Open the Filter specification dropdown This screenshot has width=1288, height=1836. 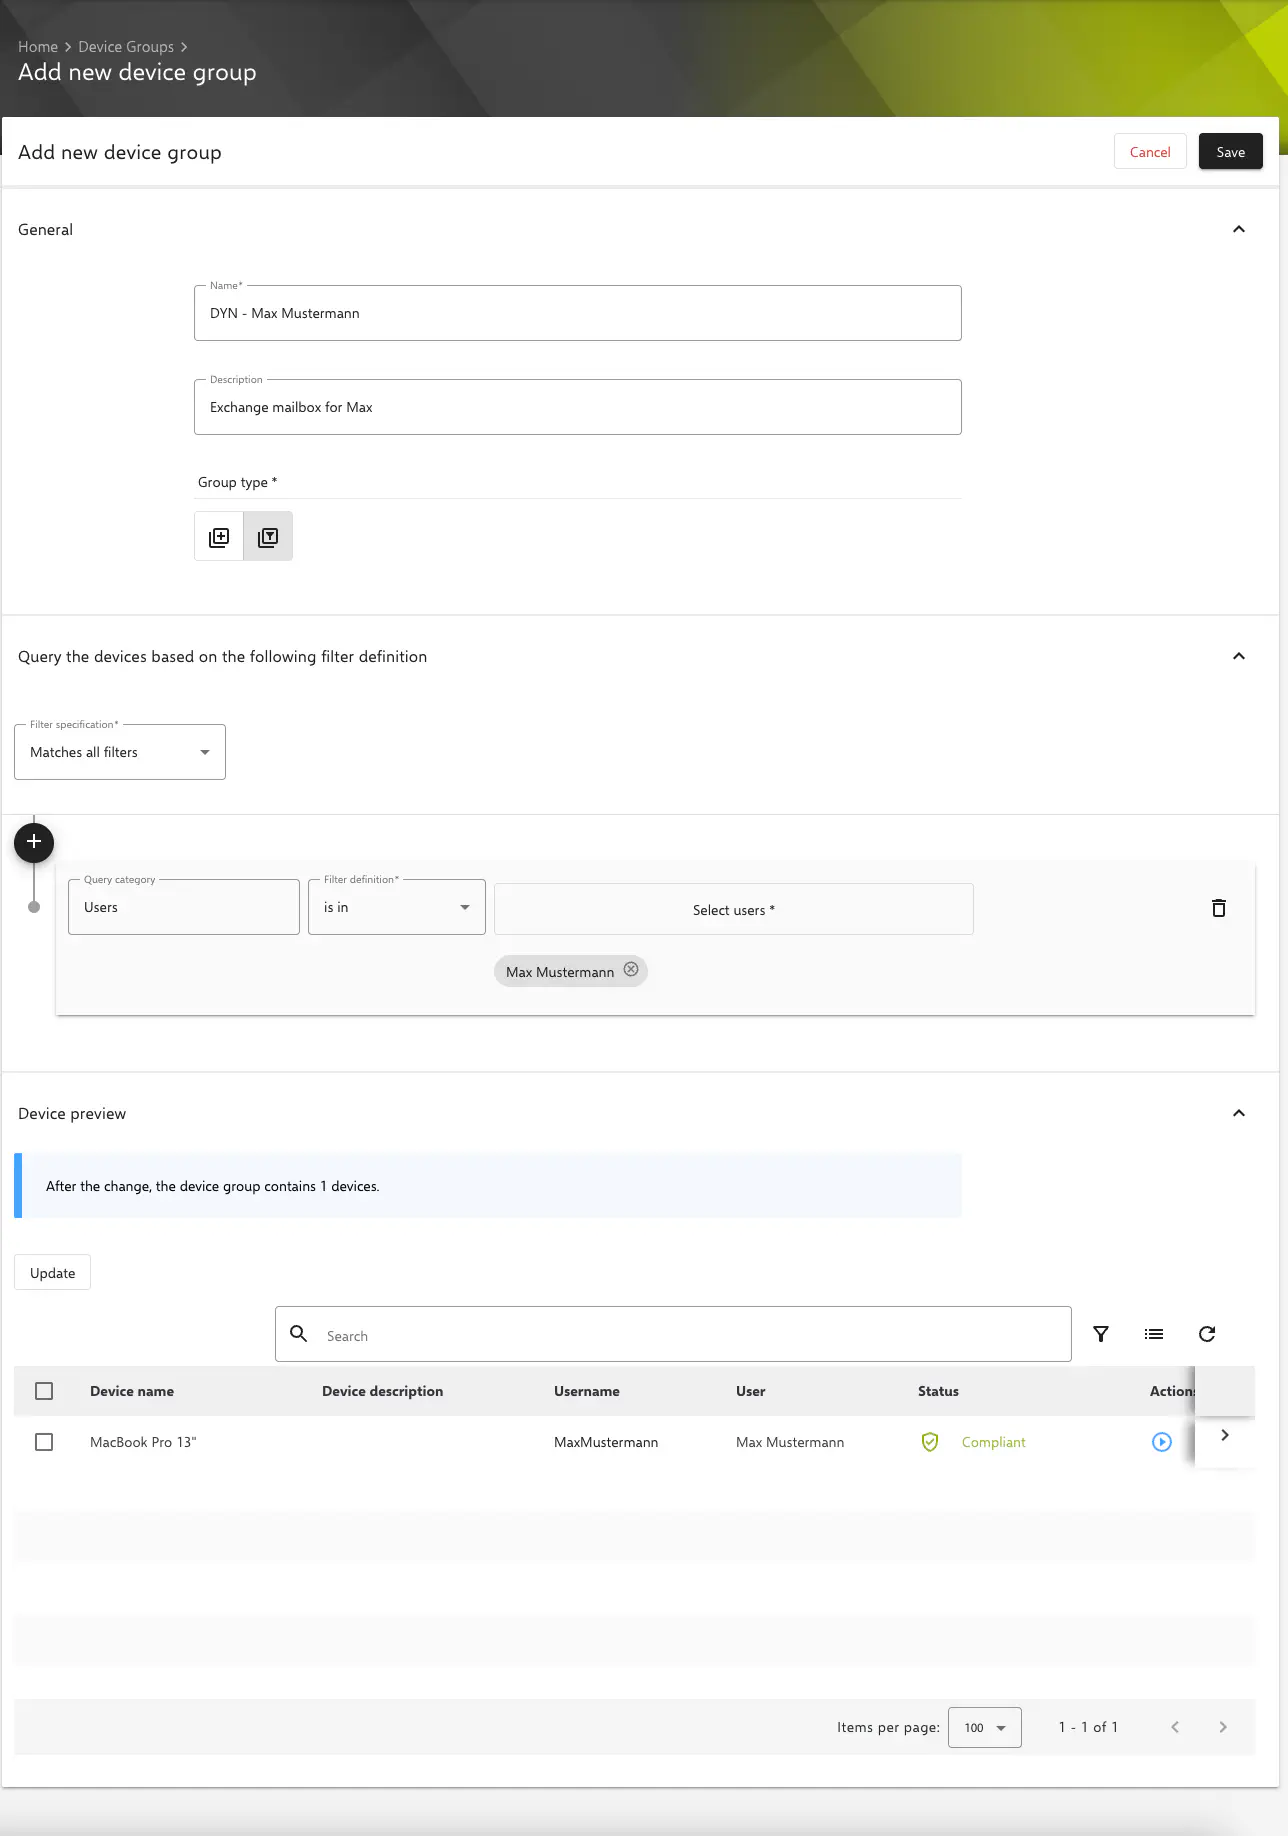point(120,752)
